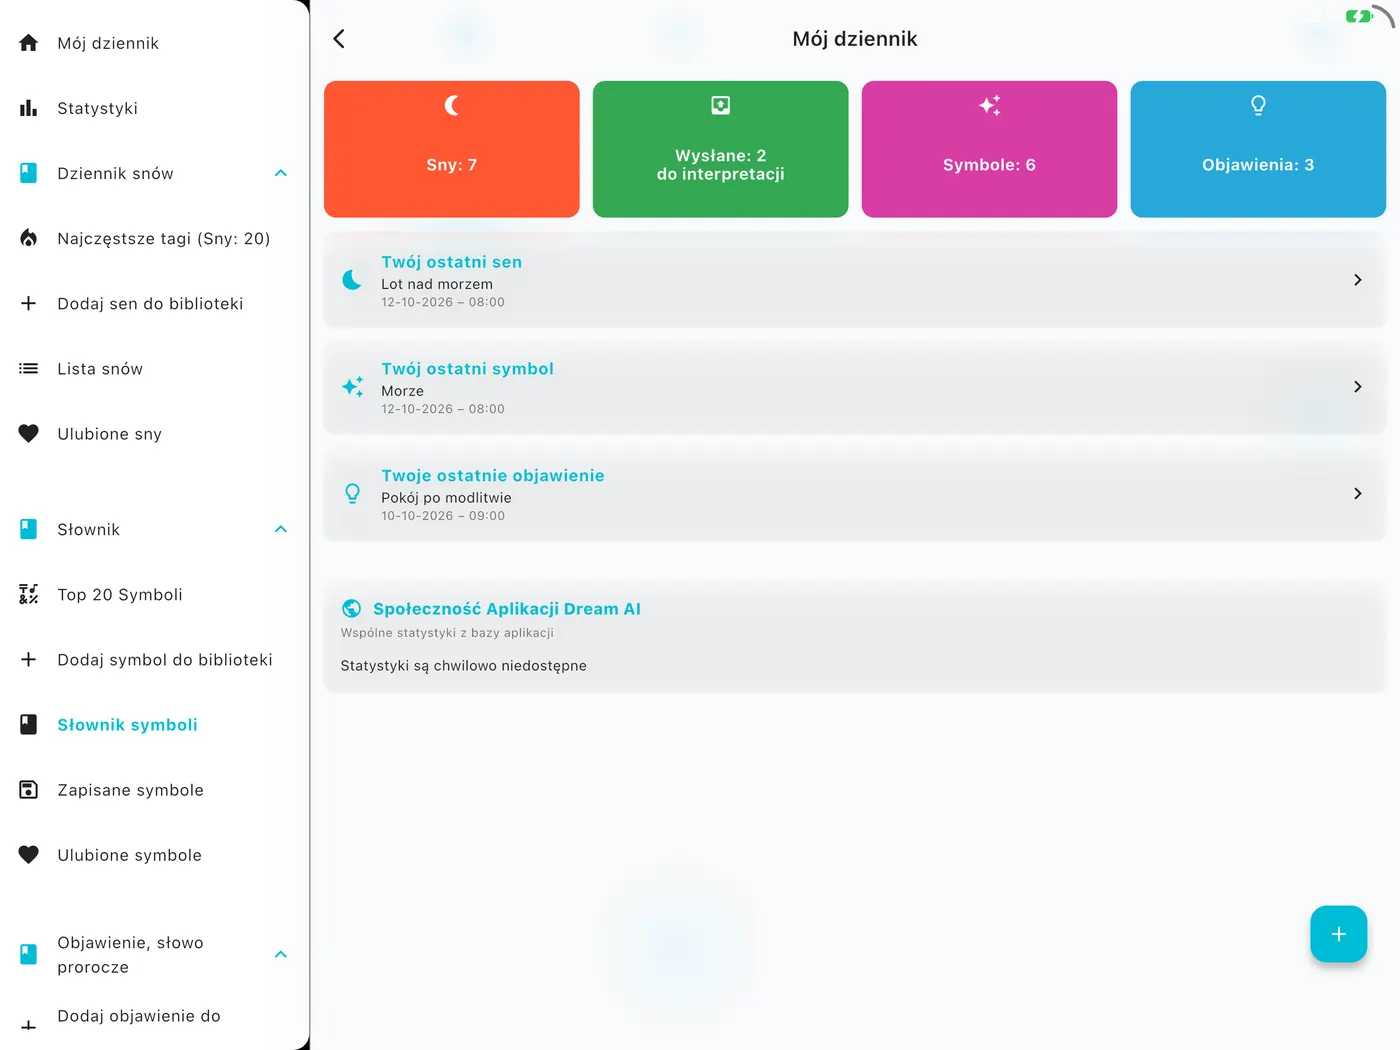Click the moon icon on Sny card

[x=452, y=105]
